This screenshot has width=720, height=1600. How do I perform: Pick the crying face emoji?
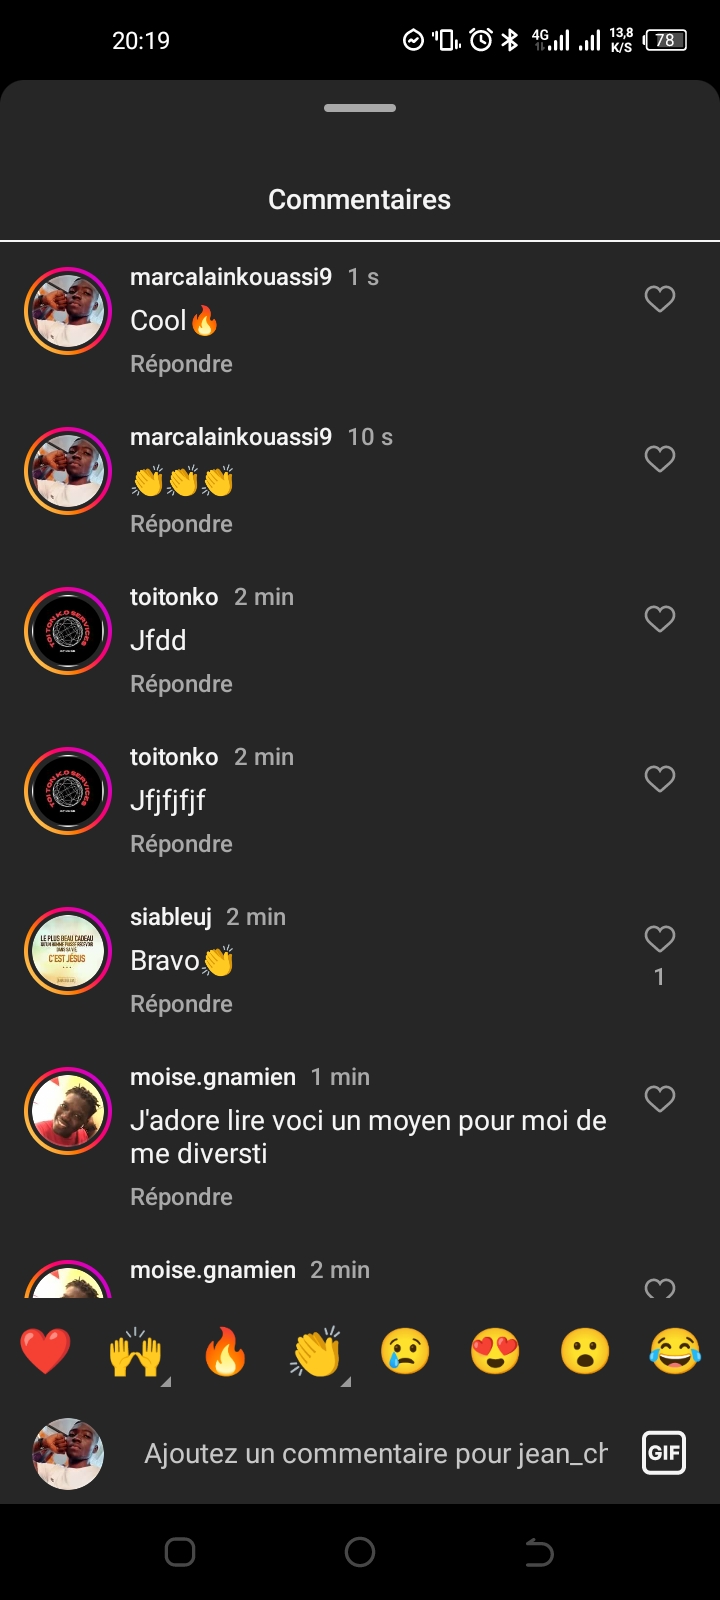tap(405, 1352)
